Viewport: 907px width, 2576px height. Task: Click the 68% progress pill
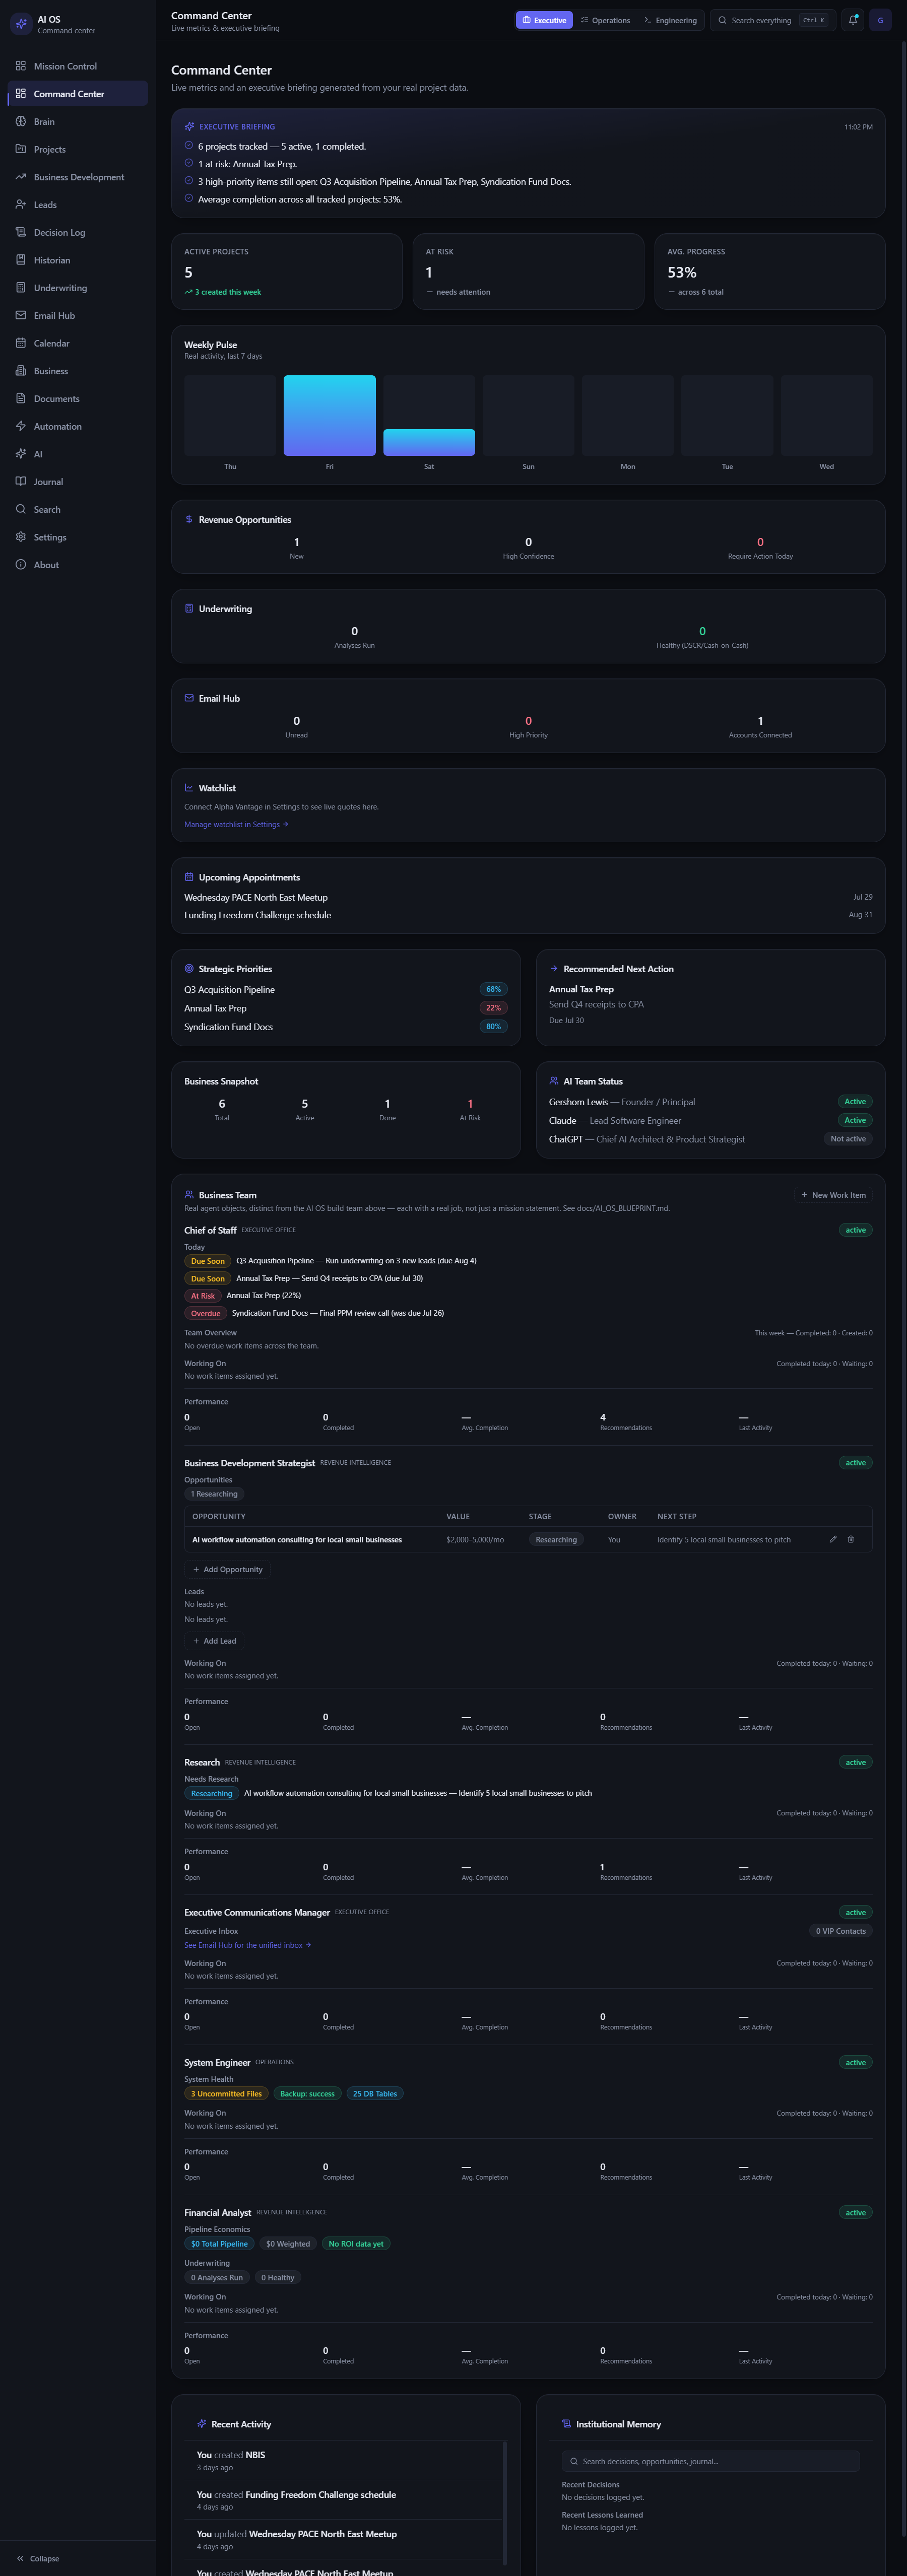point(494,989)
